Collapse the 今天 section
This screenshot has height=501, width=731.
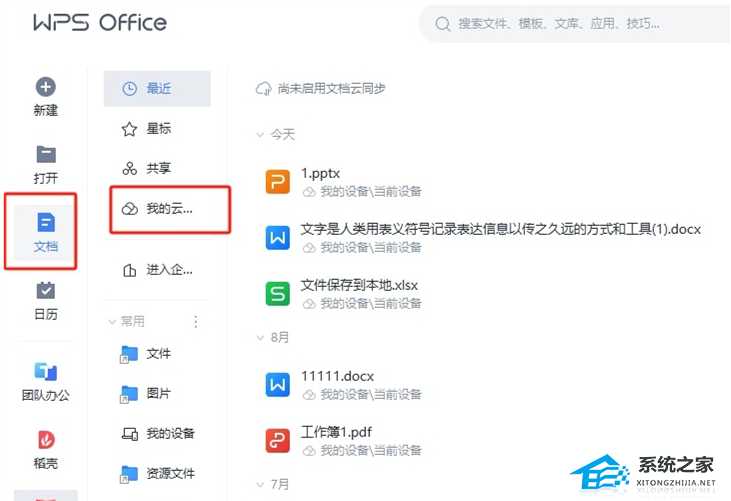260,135
